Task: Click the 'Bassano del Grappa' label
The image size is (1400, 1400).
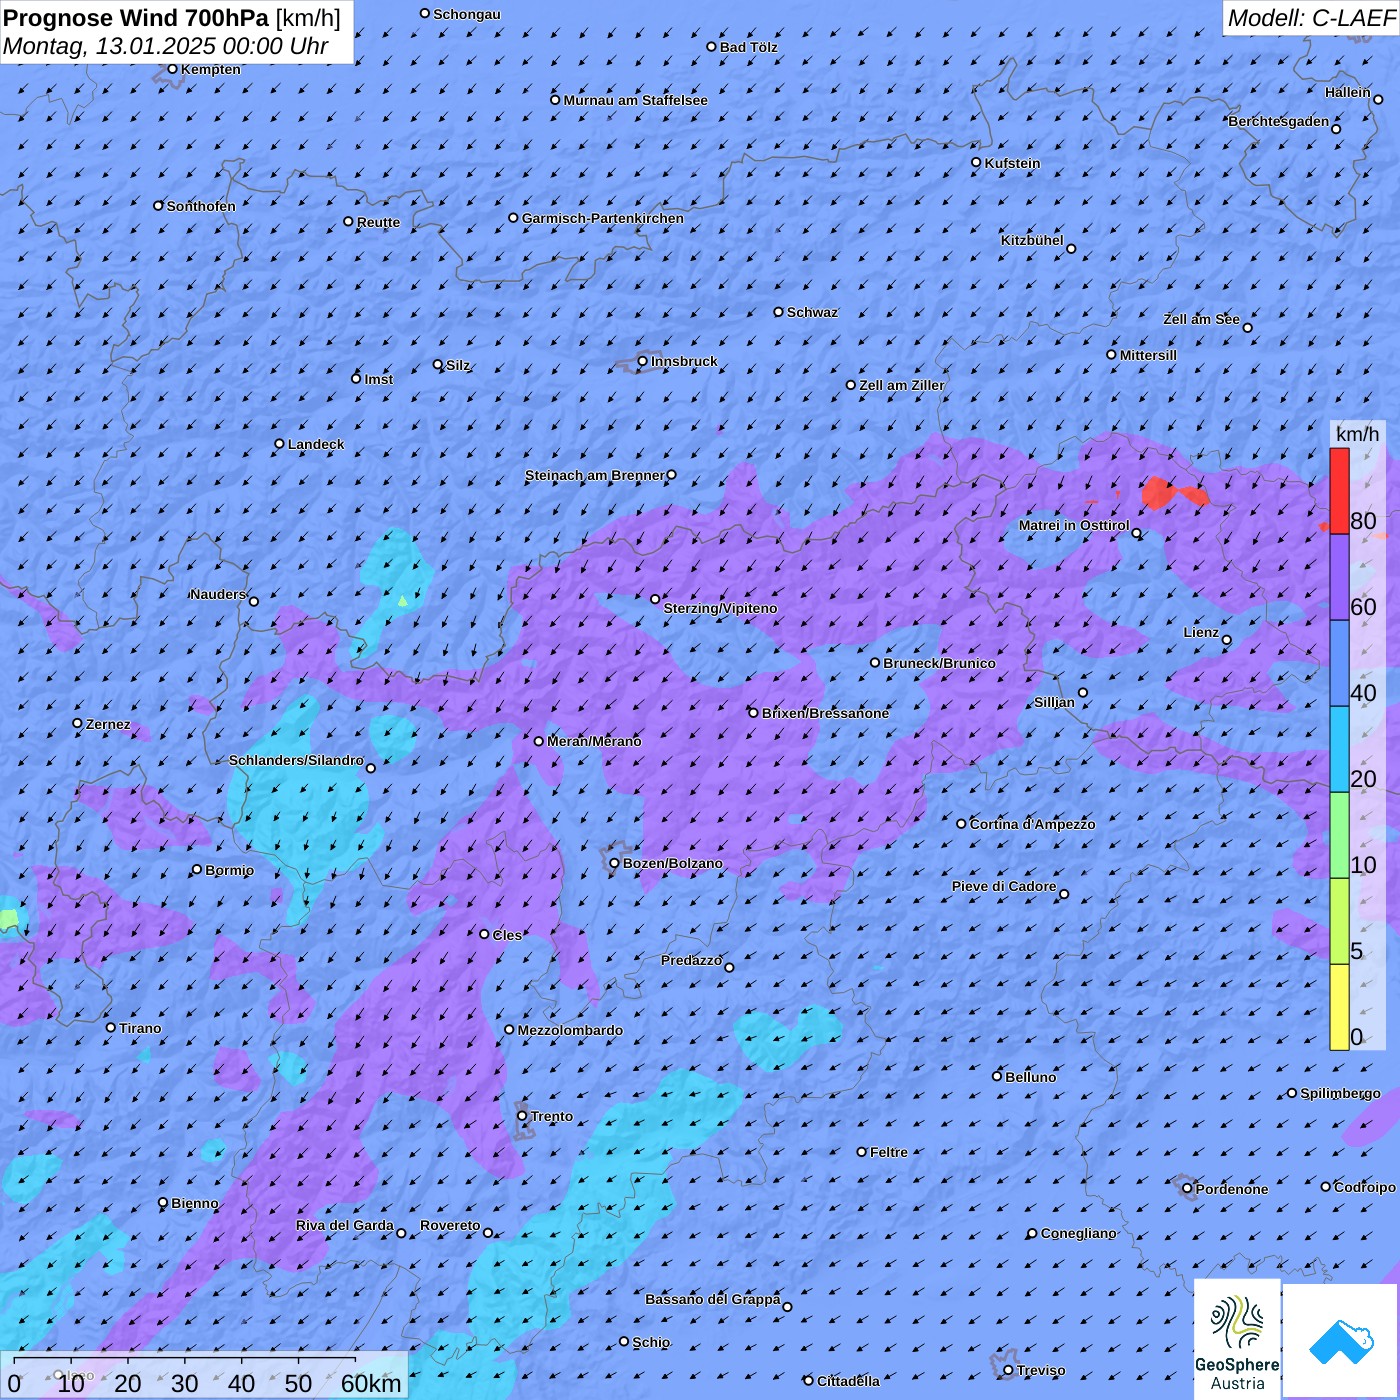Action: click(x=713, y=1299)
